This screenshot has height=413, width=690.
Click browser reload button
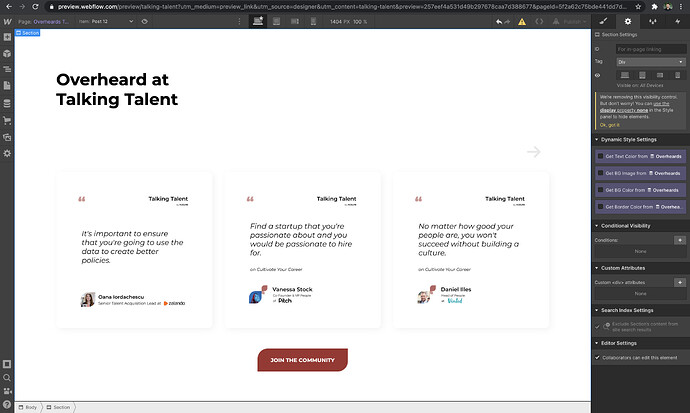(35, 7)
